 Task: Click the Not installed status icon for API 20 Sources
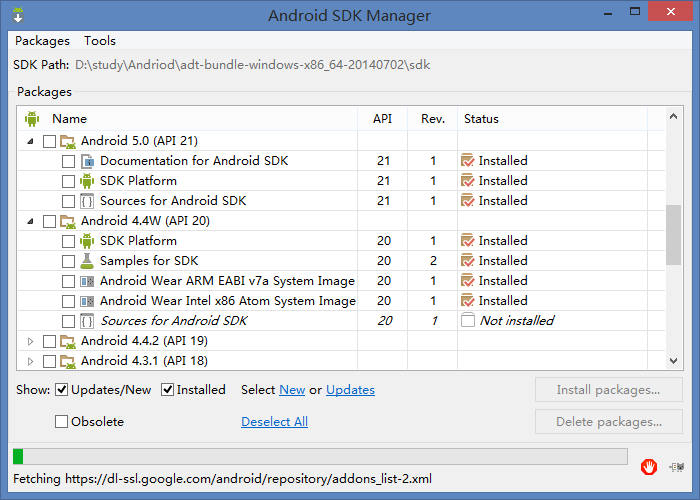tap(467, 320)
